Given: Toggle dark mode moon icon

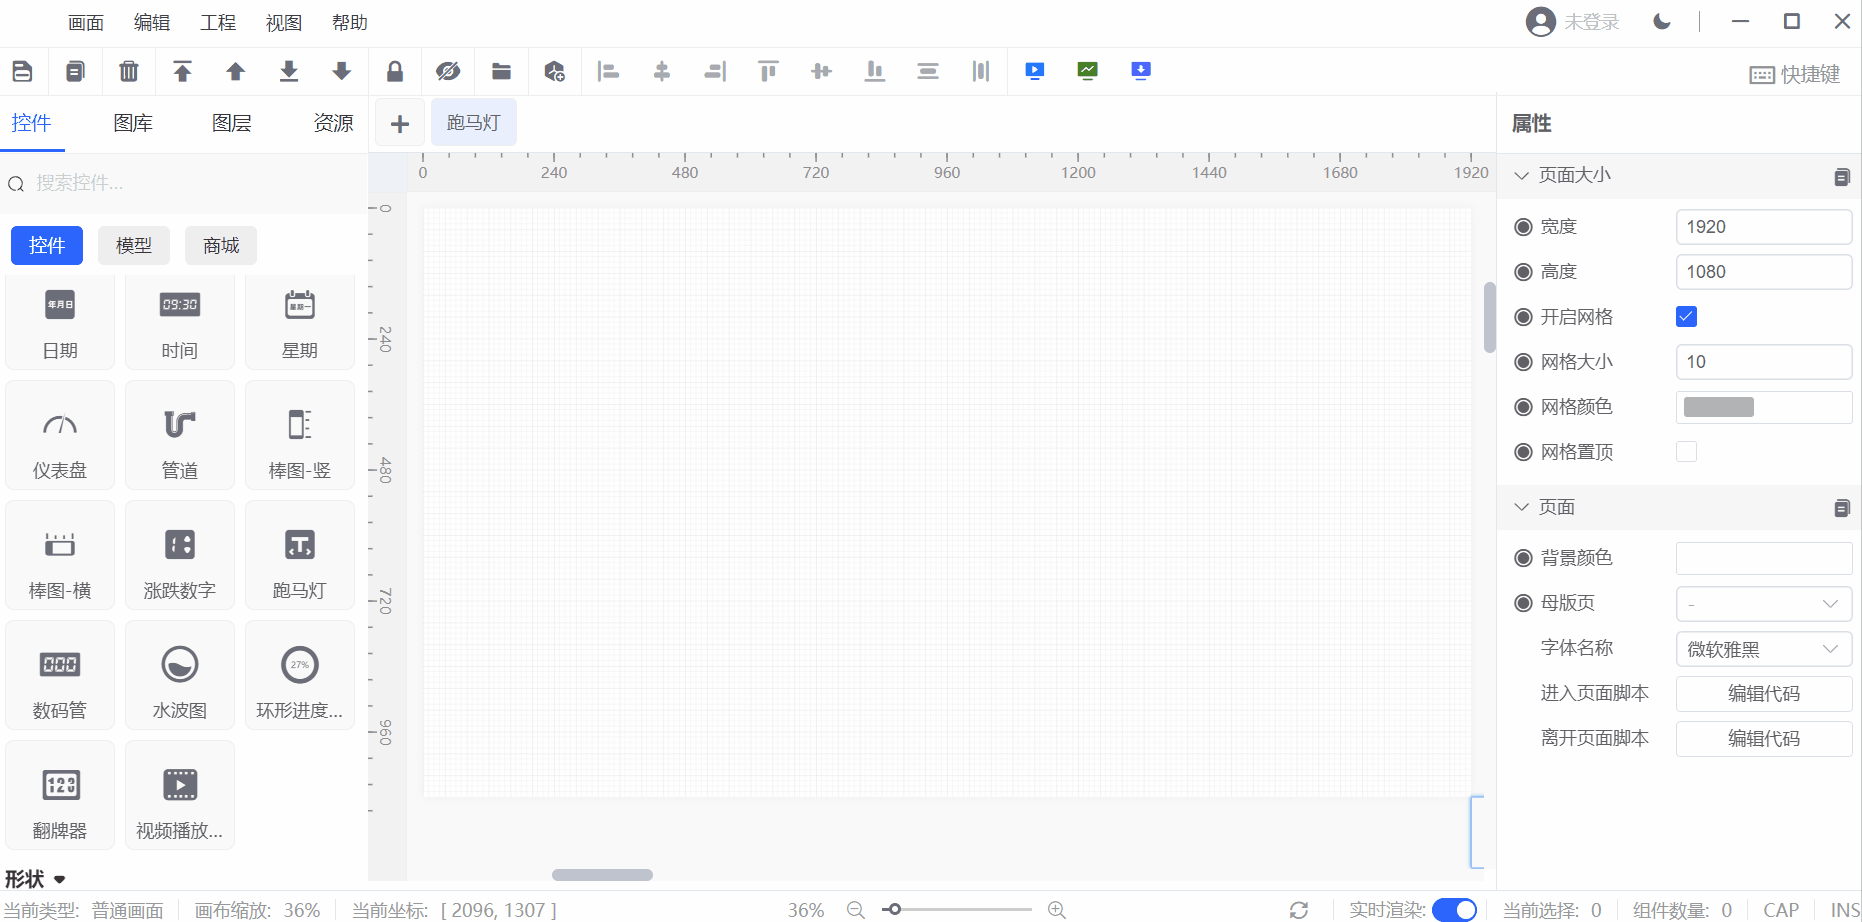Looking at the screenshot, I should click(x=1662, y=22).
